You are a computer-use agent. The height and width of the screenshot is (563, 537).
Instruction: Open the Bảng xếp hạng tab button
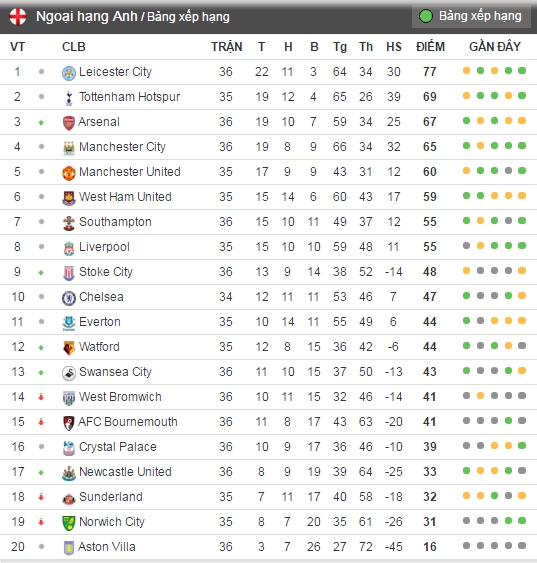pyautogui.click(x=471, y=16)
